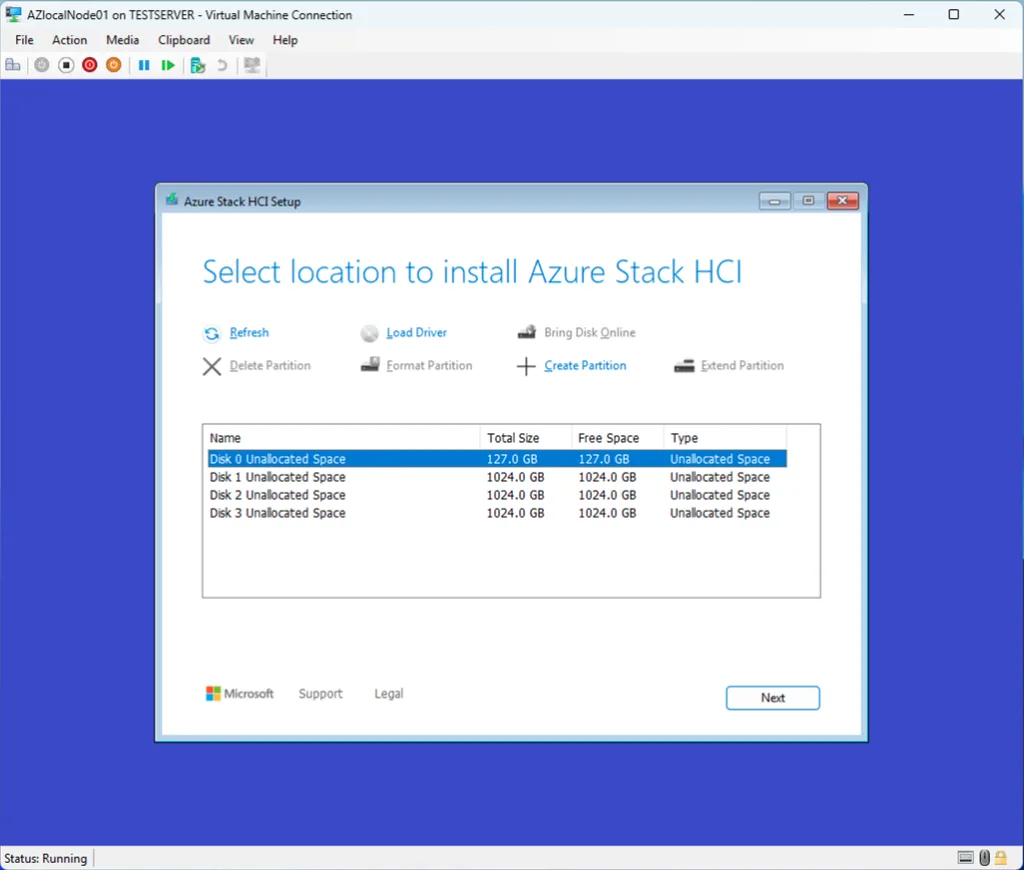
Task: Click the green Reset VM icon
Action: [x=168, y=65]
